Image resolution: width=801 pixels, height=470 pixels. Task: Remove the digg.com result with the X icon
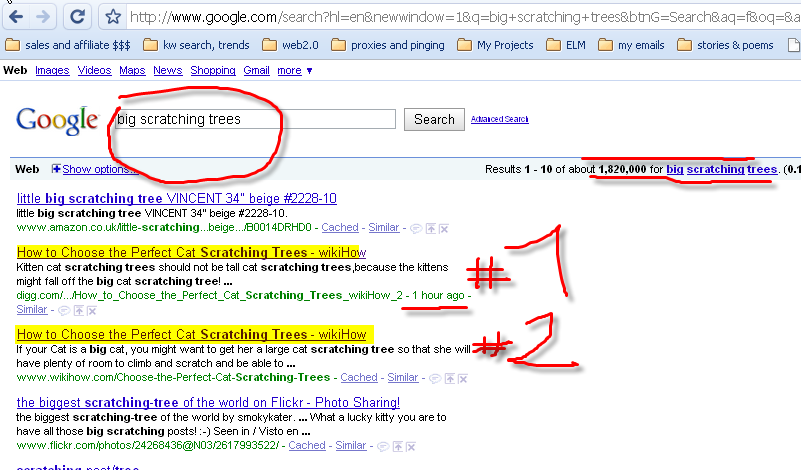pyautogui.click(x=91, y=310)
